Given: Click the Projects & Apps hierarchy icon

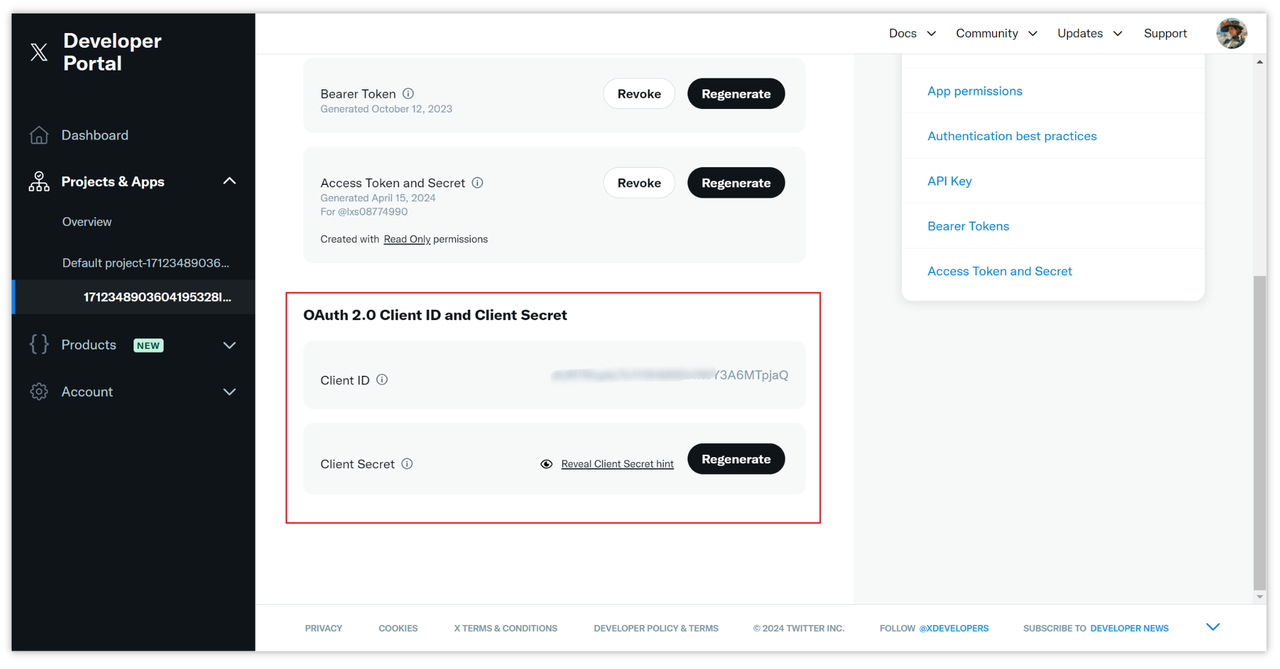Looking at the screenshot, I should point(39,181).
